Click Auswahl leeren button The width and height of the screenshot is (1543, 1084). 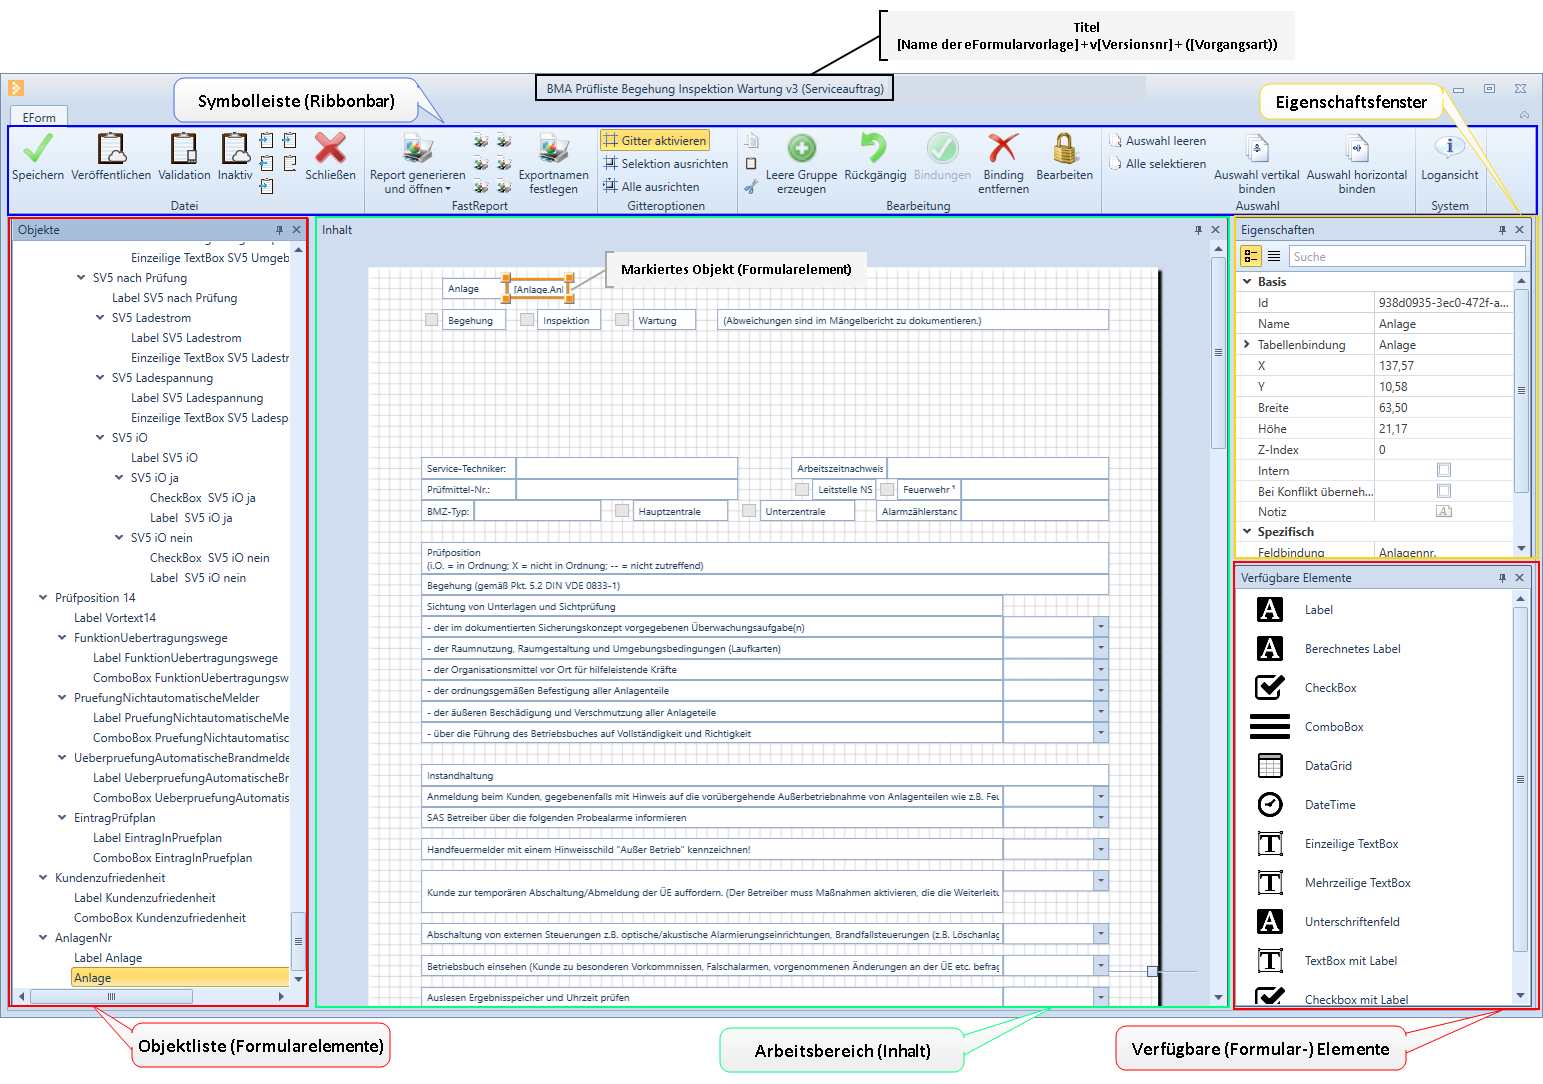(x=1164, y=141)
